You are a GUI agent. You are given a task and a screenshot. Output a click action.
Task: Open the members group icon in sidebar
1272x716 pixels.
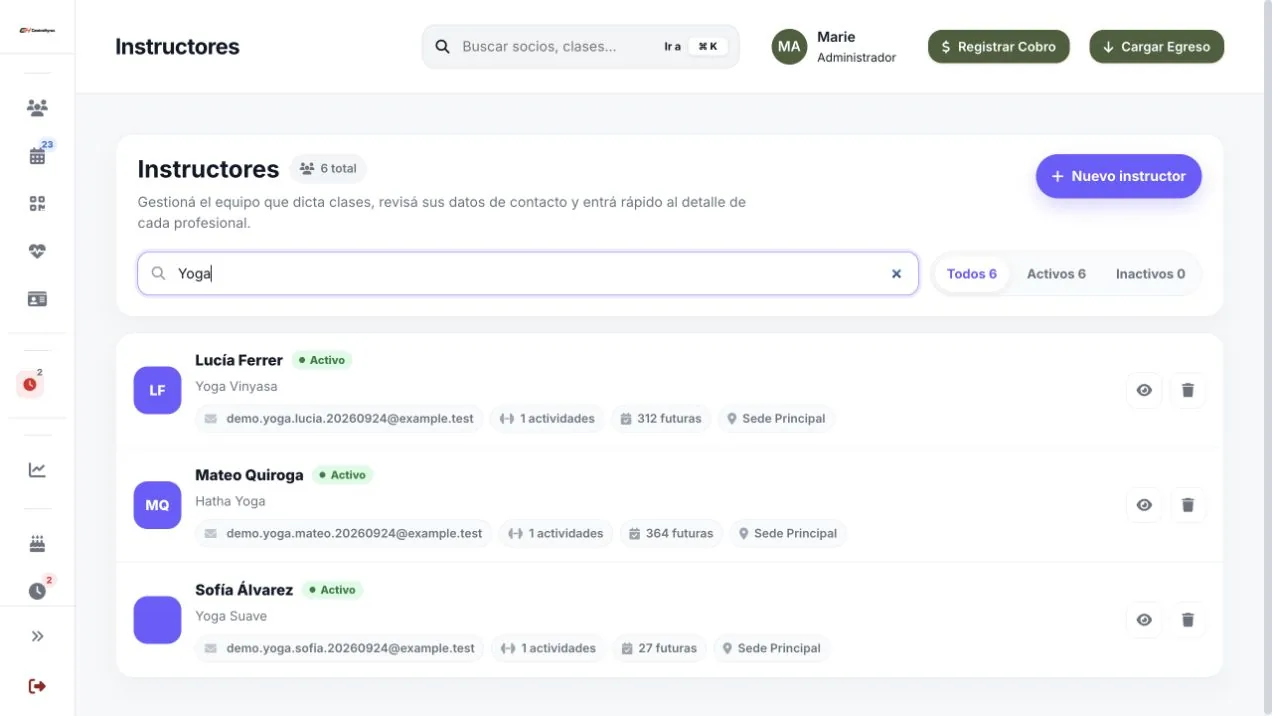pyautogui.click(x=37, y=108)
